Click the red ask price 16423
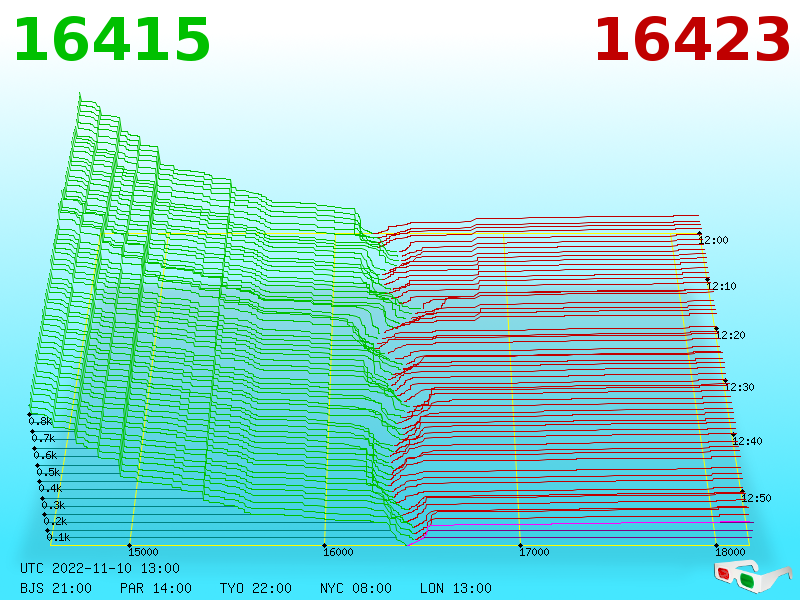The height and width of the screenshot is (600, 800). [692, 39]
